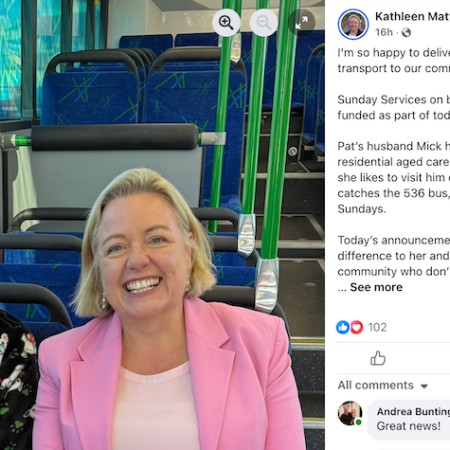View the 102 reactions count
The height and width of the screenshot is (450, 450).
pyautogui.click(x=377, y=327)
